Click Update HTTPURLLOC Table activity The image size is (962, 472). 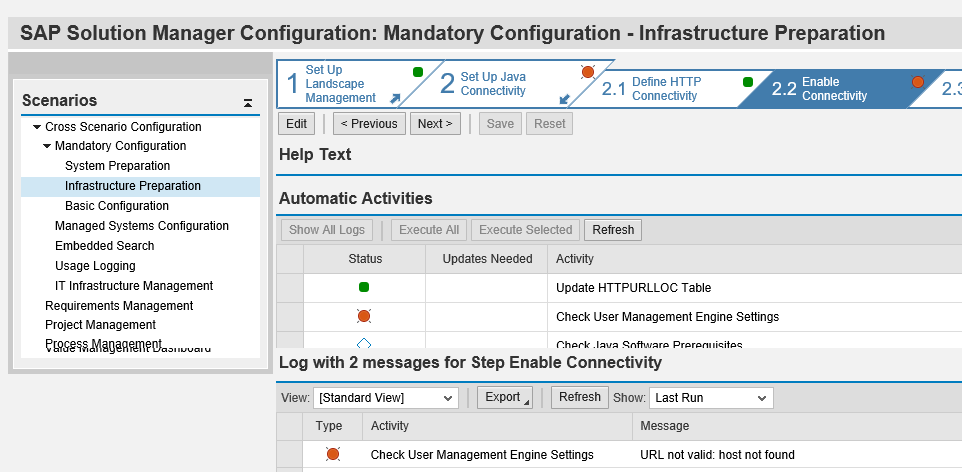tap(633, 287)
